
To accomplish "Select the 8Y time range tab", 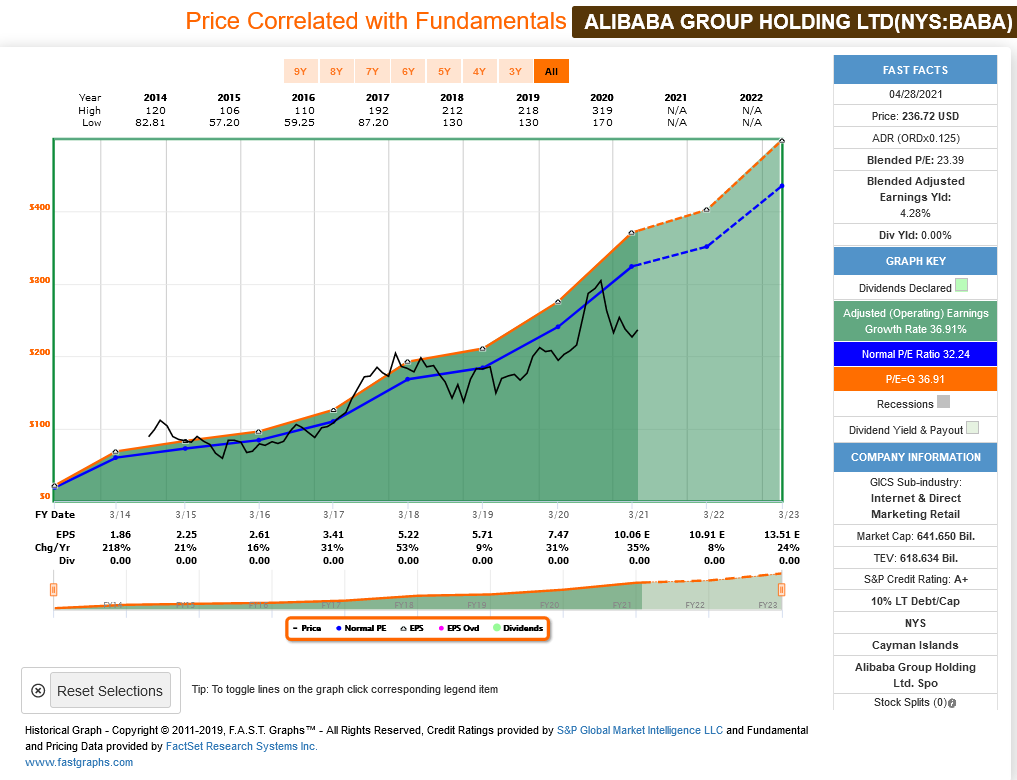I will 336,71.
